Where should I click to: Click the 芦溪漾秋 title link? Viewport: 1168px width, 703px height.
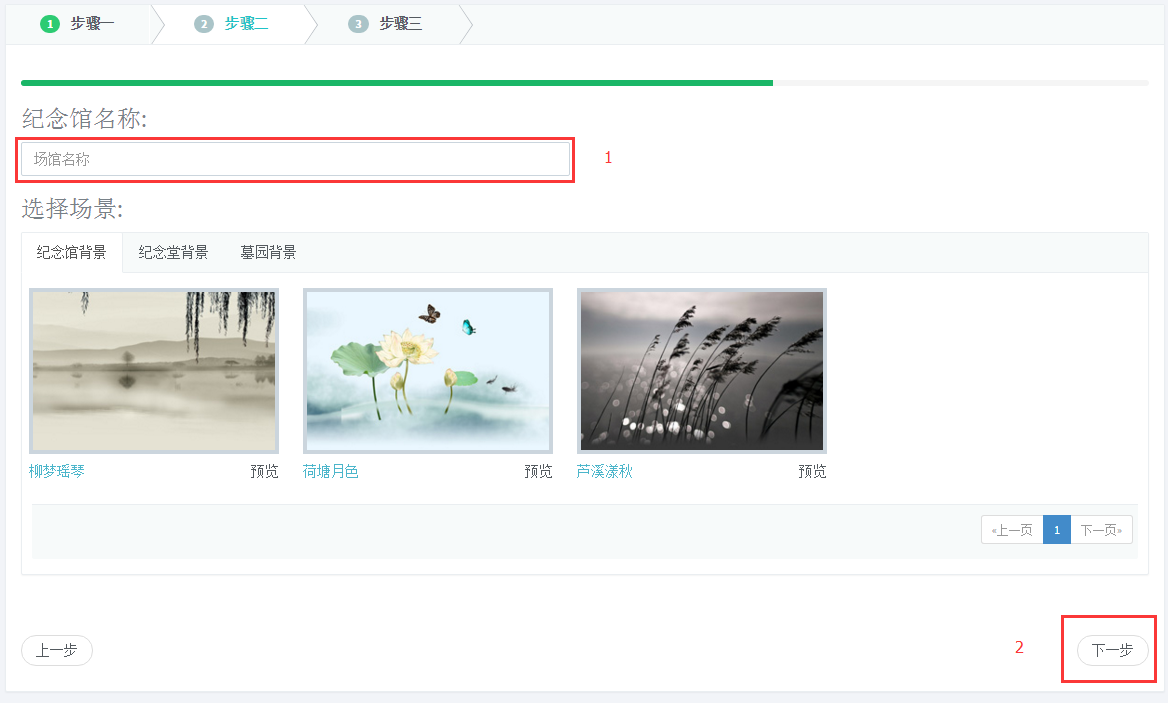point(605,472)
